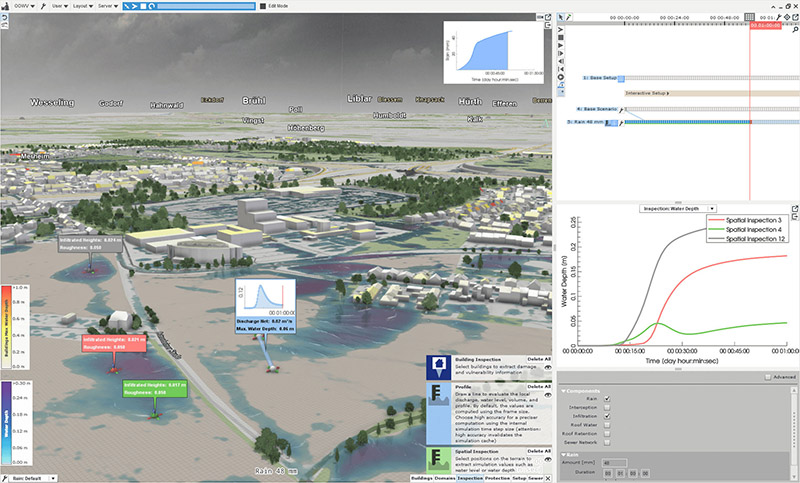
Task: Click the timeline target/center icon
Action: pos(787,17)
